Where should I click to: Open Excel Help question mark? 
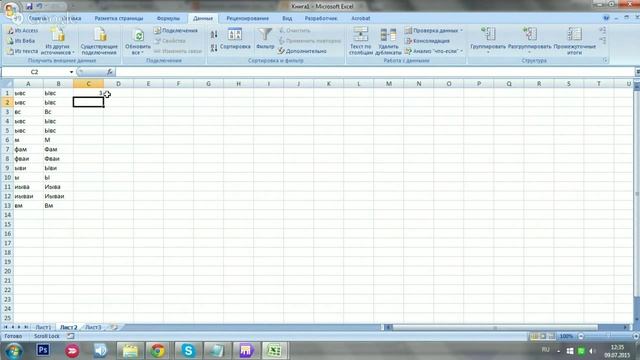coord(606,18)
